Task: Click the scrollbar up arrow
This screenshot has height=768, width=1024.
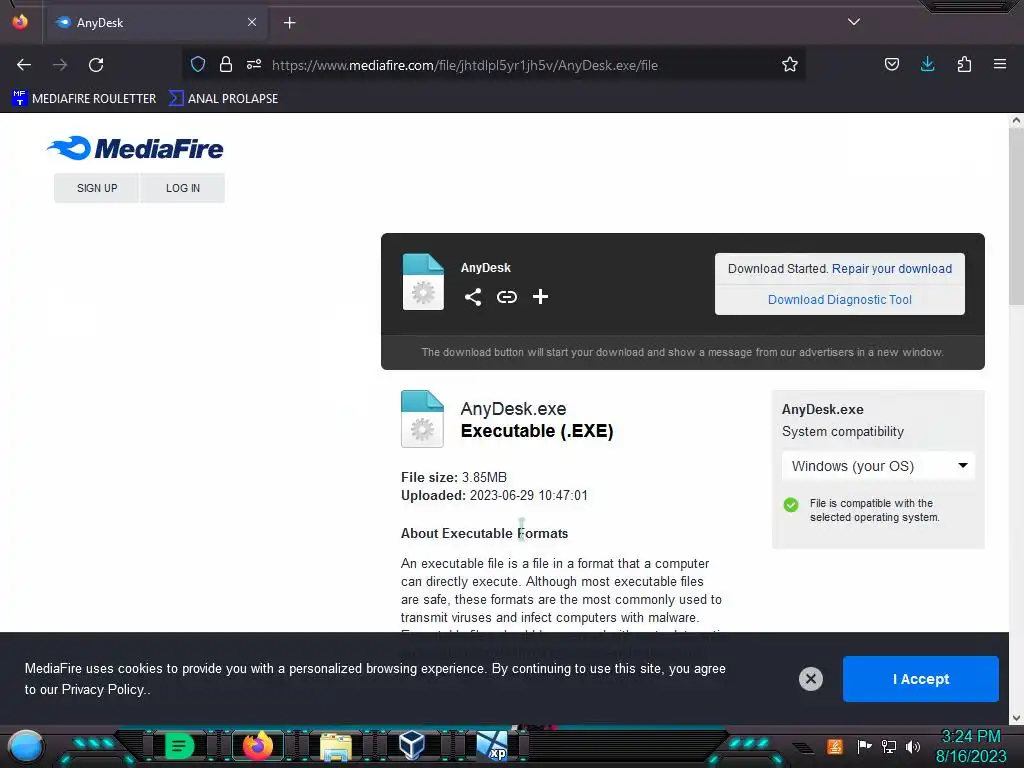Action: pyautogui.click(x=1016, y=120)
